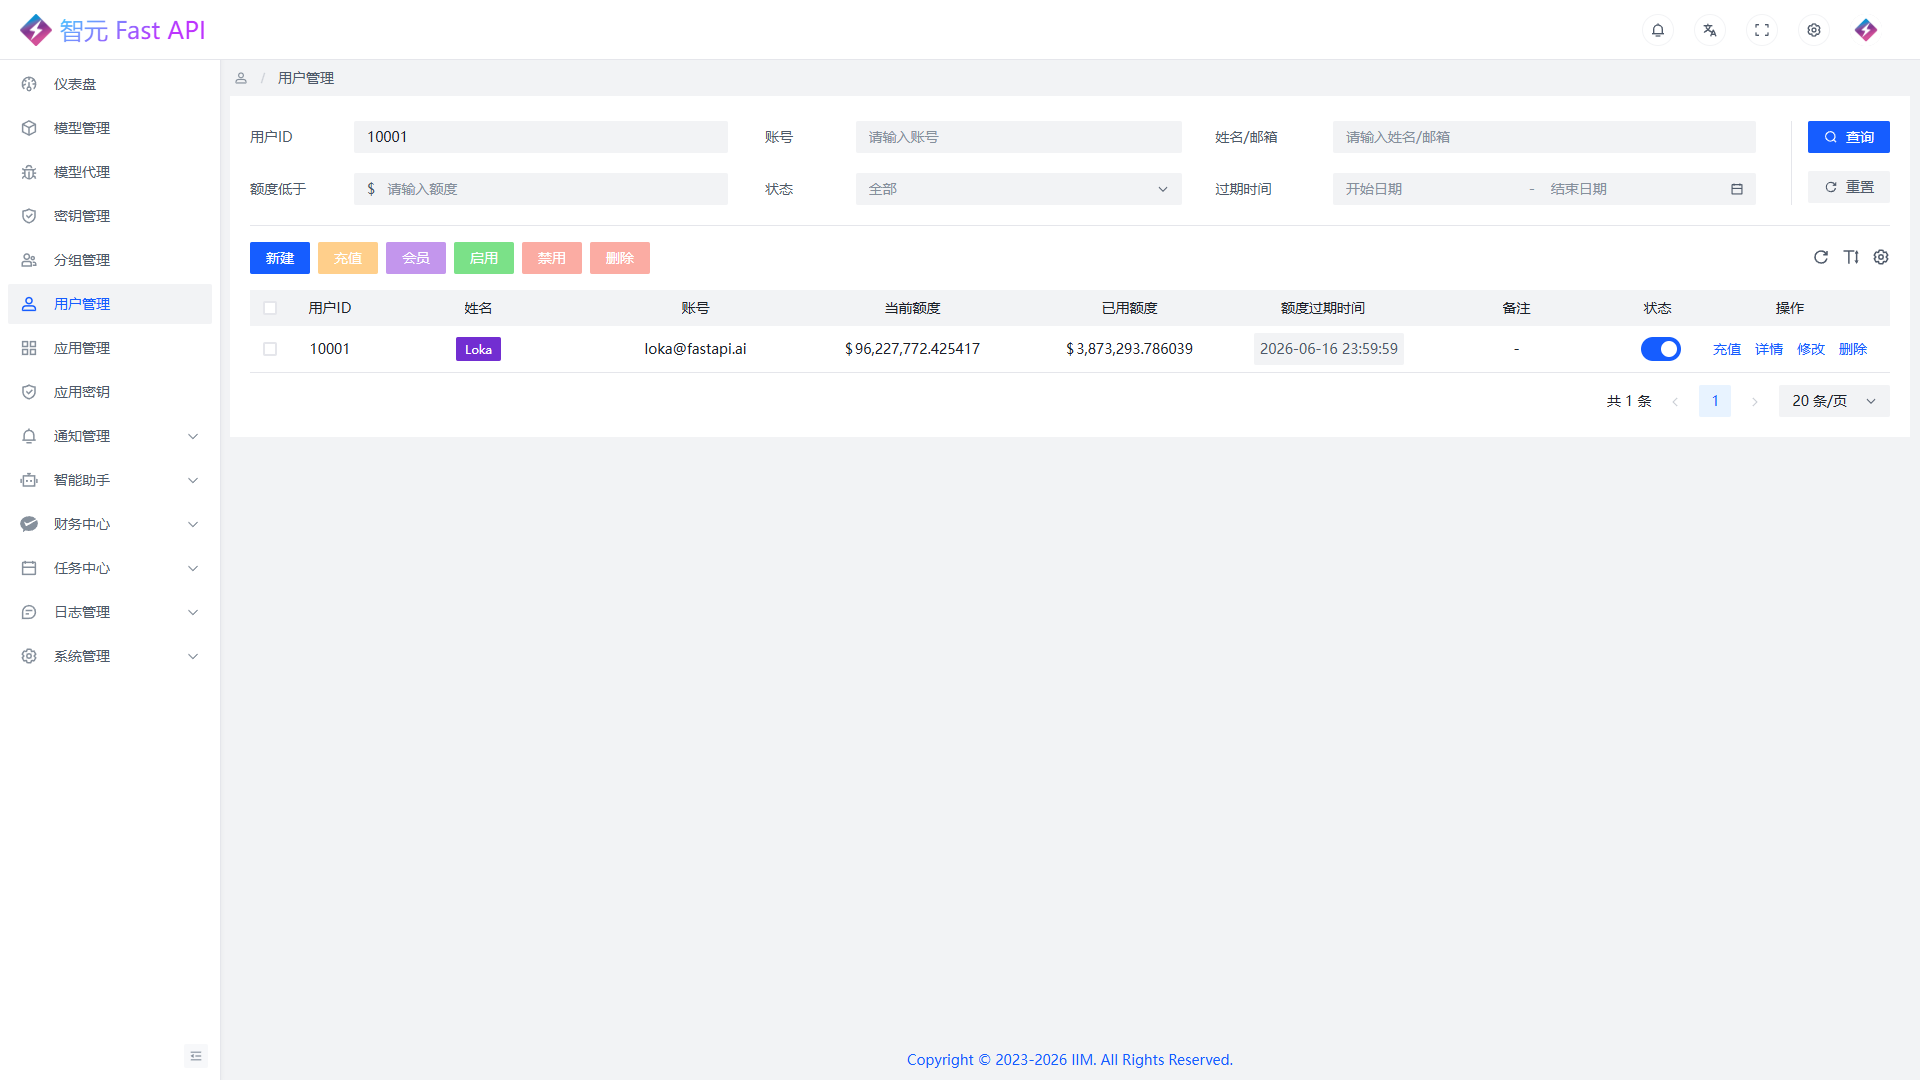Click the calendar icon in expiry date field
This screenshot has width=1920, height=1080.
pyautogui.click(x=1737, y=189)
